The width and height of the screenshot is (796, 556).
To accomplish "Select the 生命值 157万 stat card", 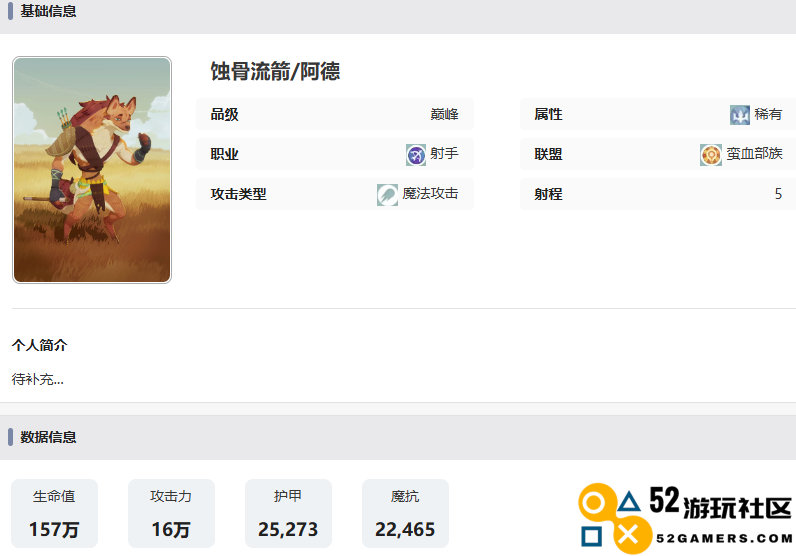I will tap(54, 513).
